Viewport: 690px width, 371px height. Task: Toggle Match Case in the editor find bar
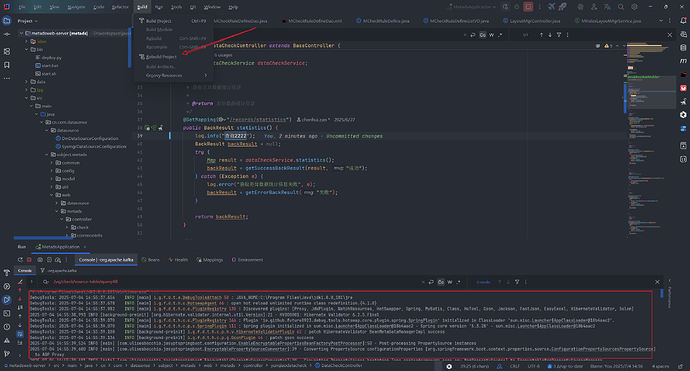(483, 35)
